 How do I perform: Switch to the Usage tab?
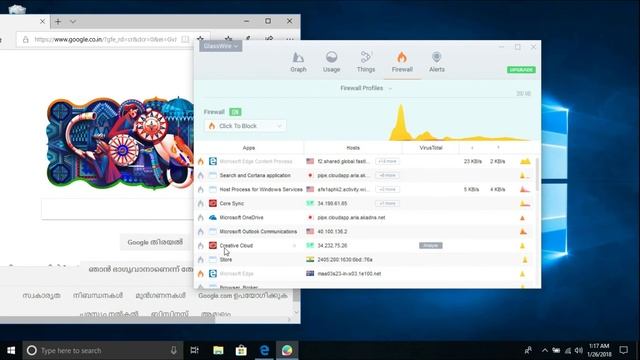point(331,62)
